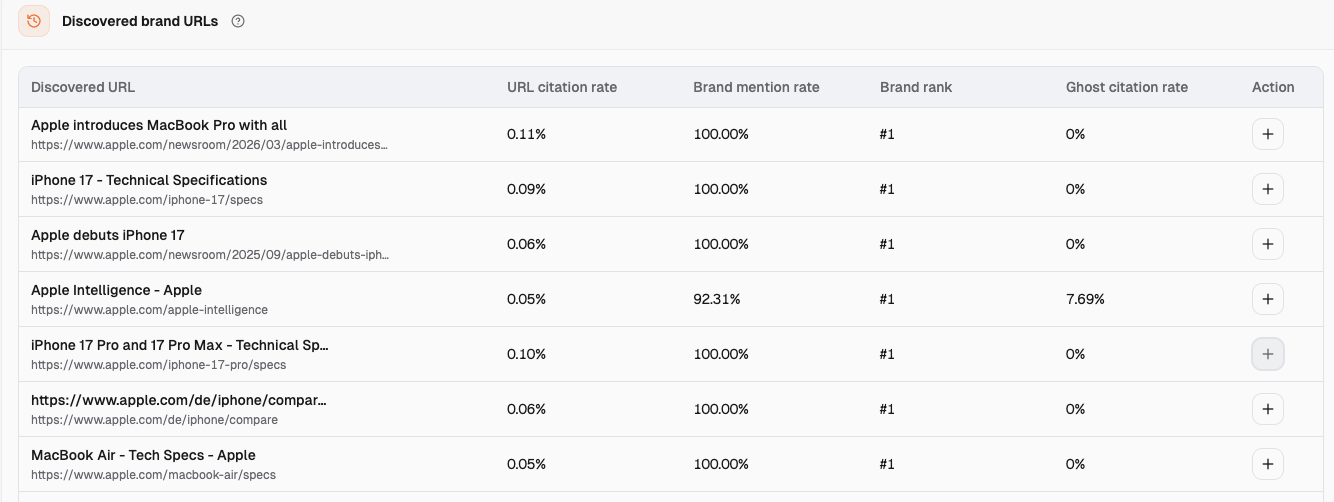This screenshot has width=1334, height=502.
Task: Open the Apple Intelligence - Apple title
Action: tap(117, 290)
